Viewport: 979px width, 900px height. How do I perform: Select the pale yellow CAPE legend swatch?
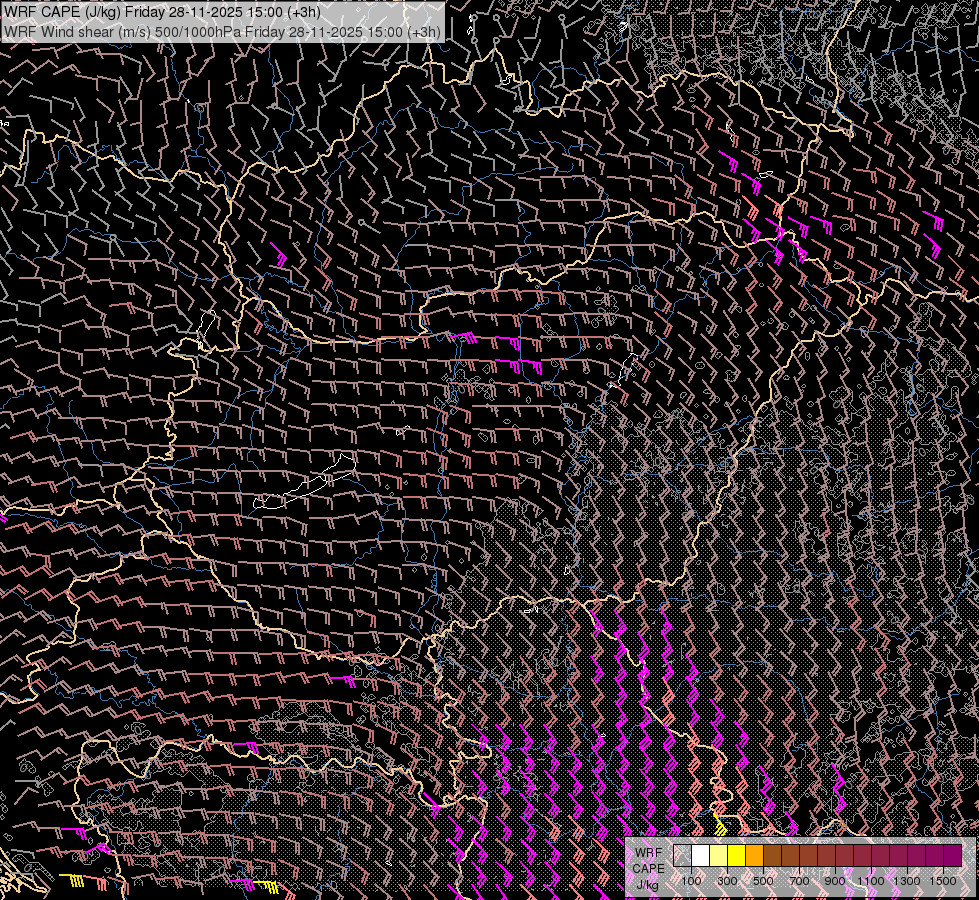[718, 855]
